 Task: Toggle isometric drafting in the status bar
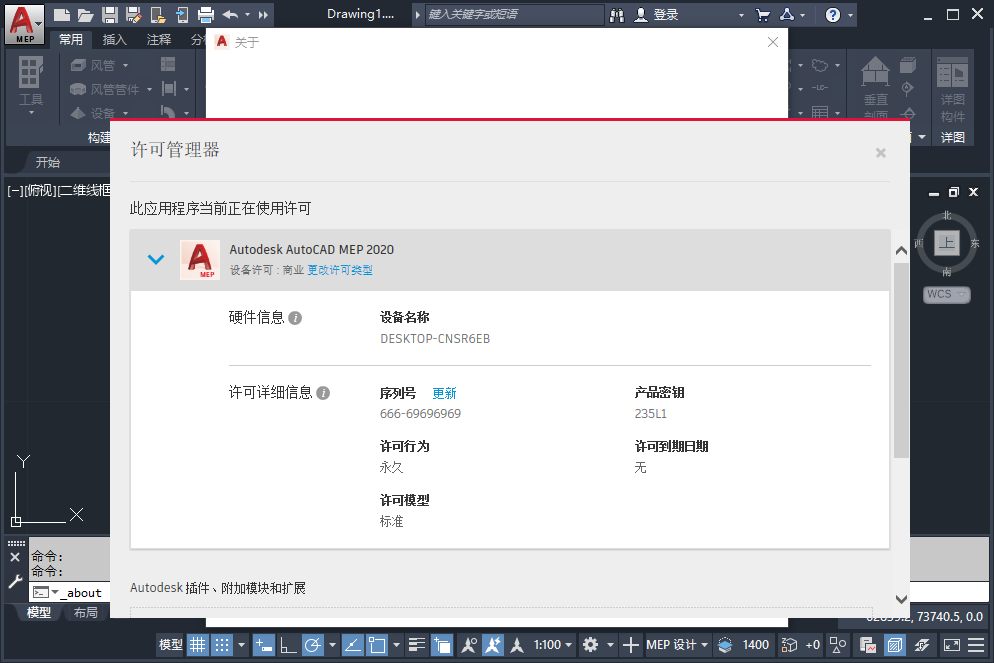coord(354,644)
